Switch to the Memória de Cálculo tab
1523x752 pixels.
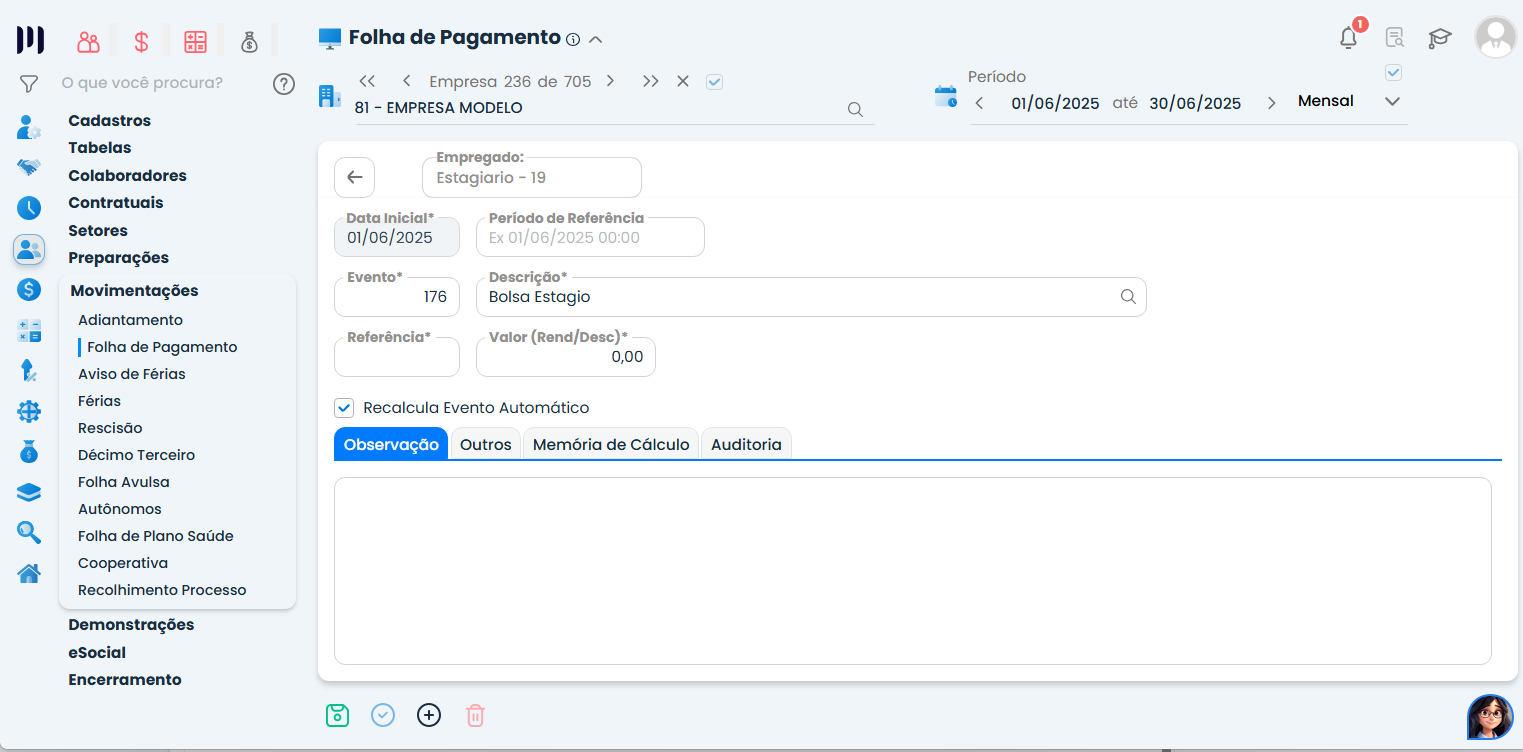[x=611, y=445]
